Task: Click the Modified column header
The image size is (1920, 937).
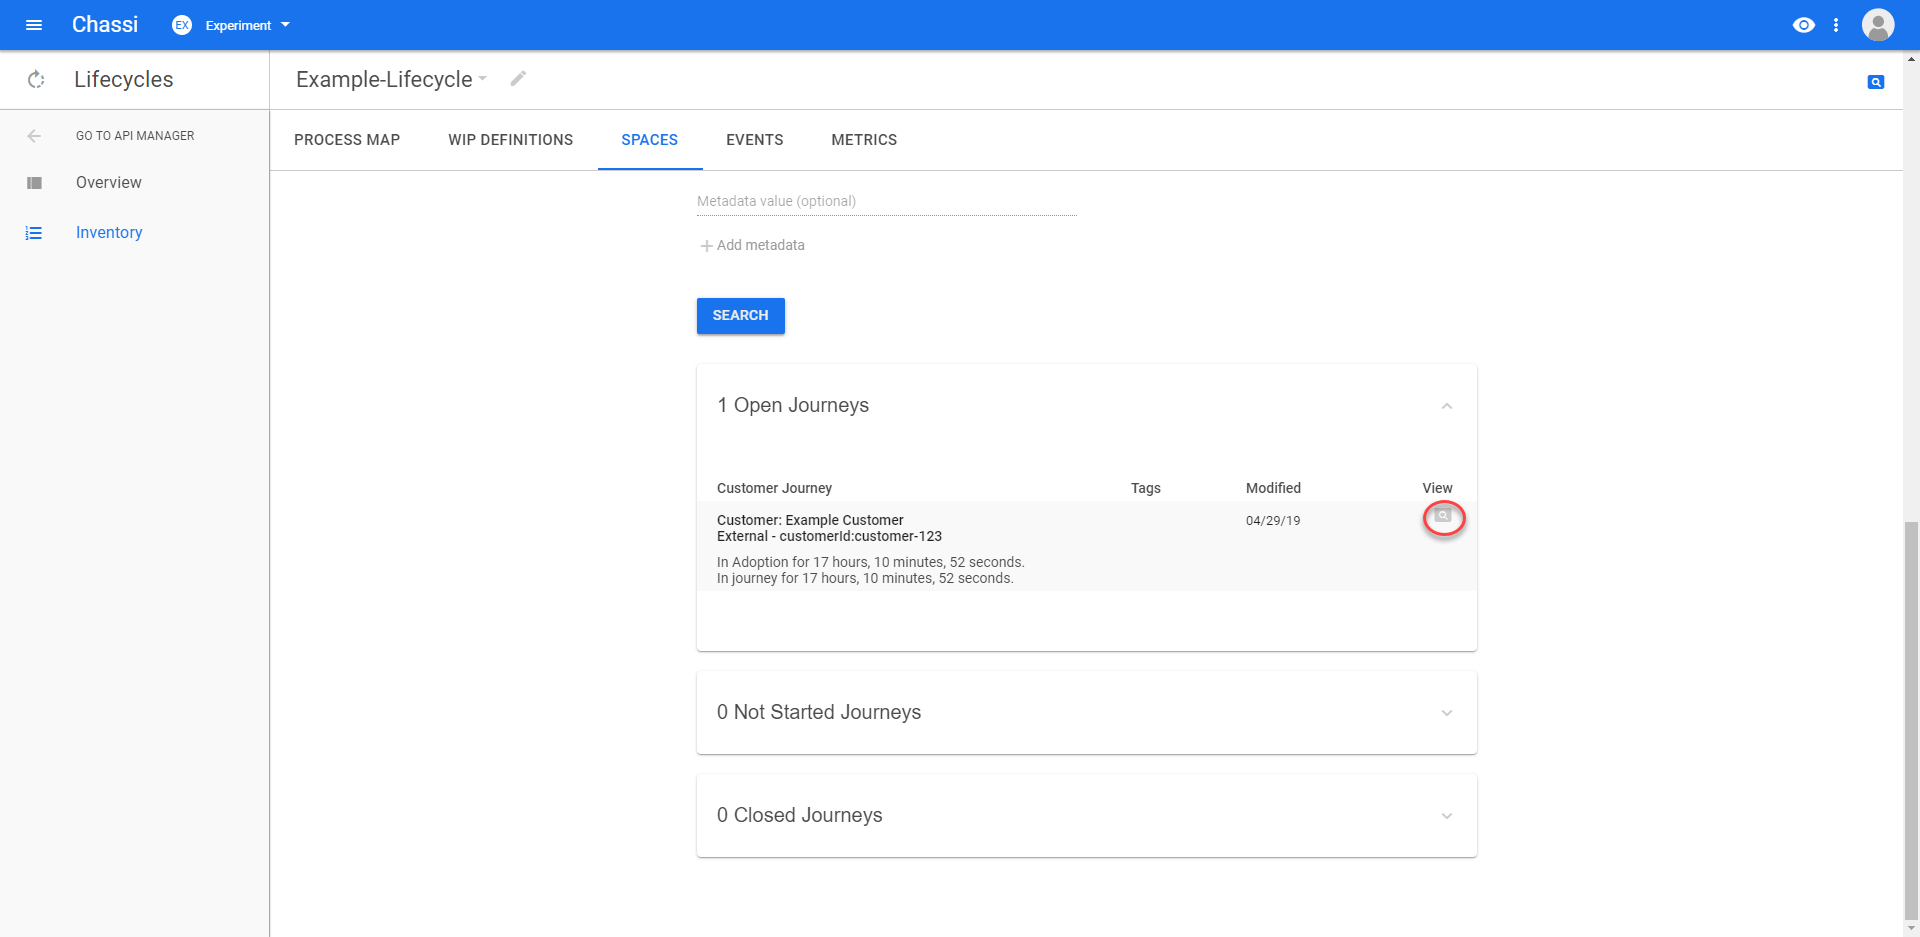Action: [x=1273, y=488]
